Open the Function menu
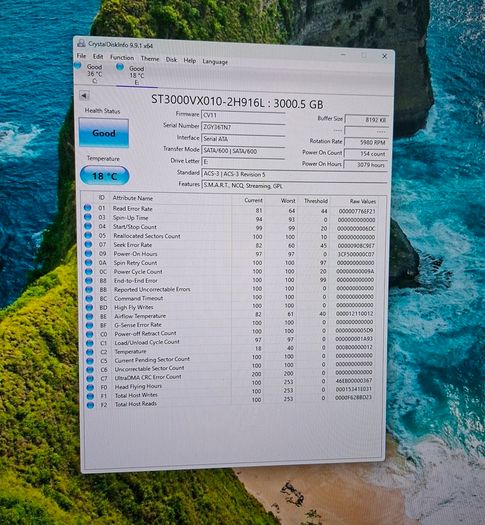Image resolution: width=485 pixels, height=525 pixels. point(122,58)
